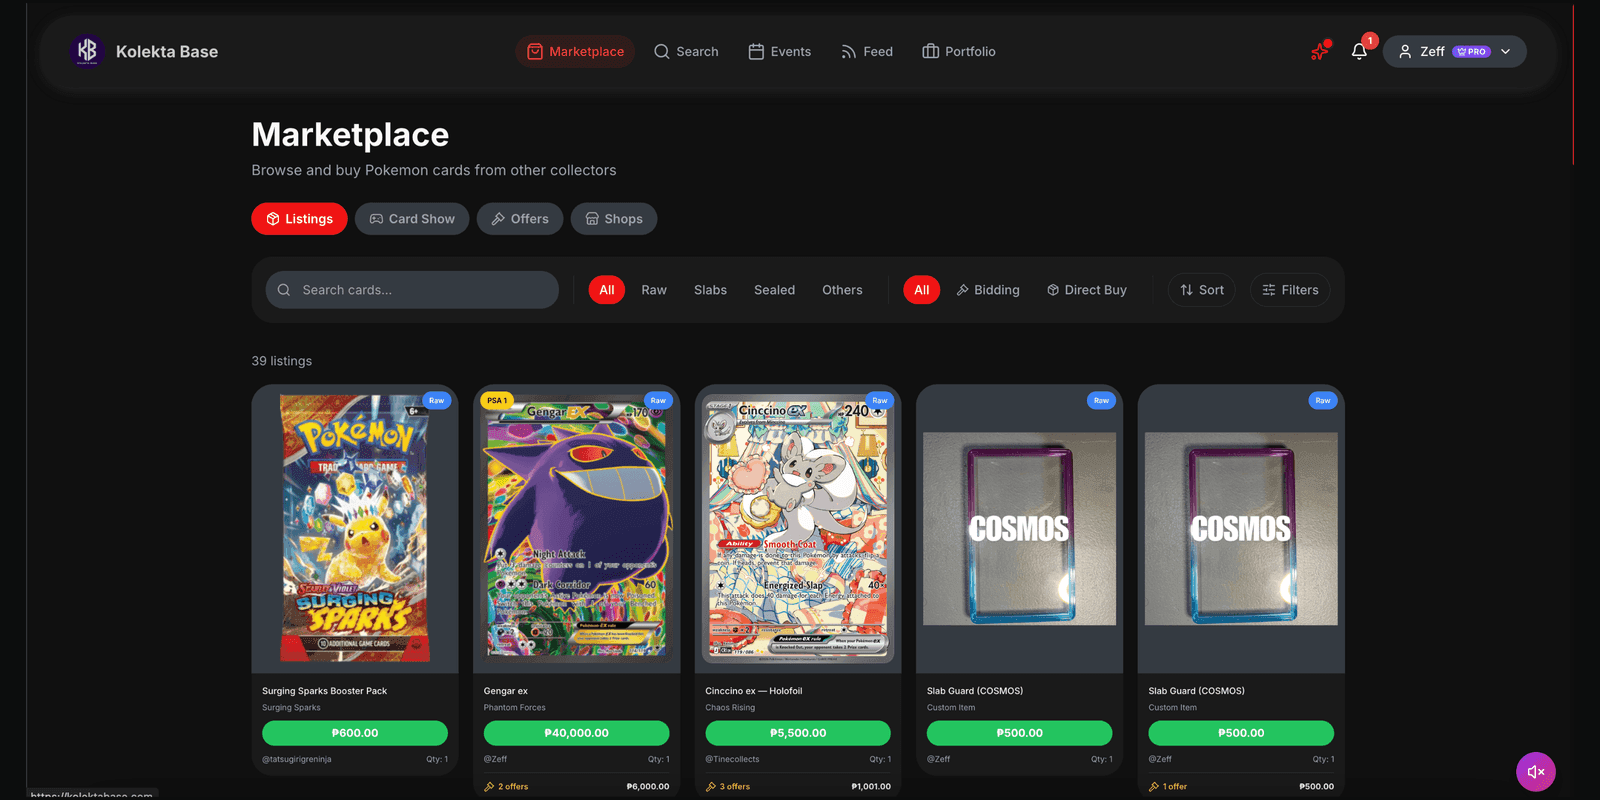
Task: Filter listings by Raw
Action: (x=654, y=290)
